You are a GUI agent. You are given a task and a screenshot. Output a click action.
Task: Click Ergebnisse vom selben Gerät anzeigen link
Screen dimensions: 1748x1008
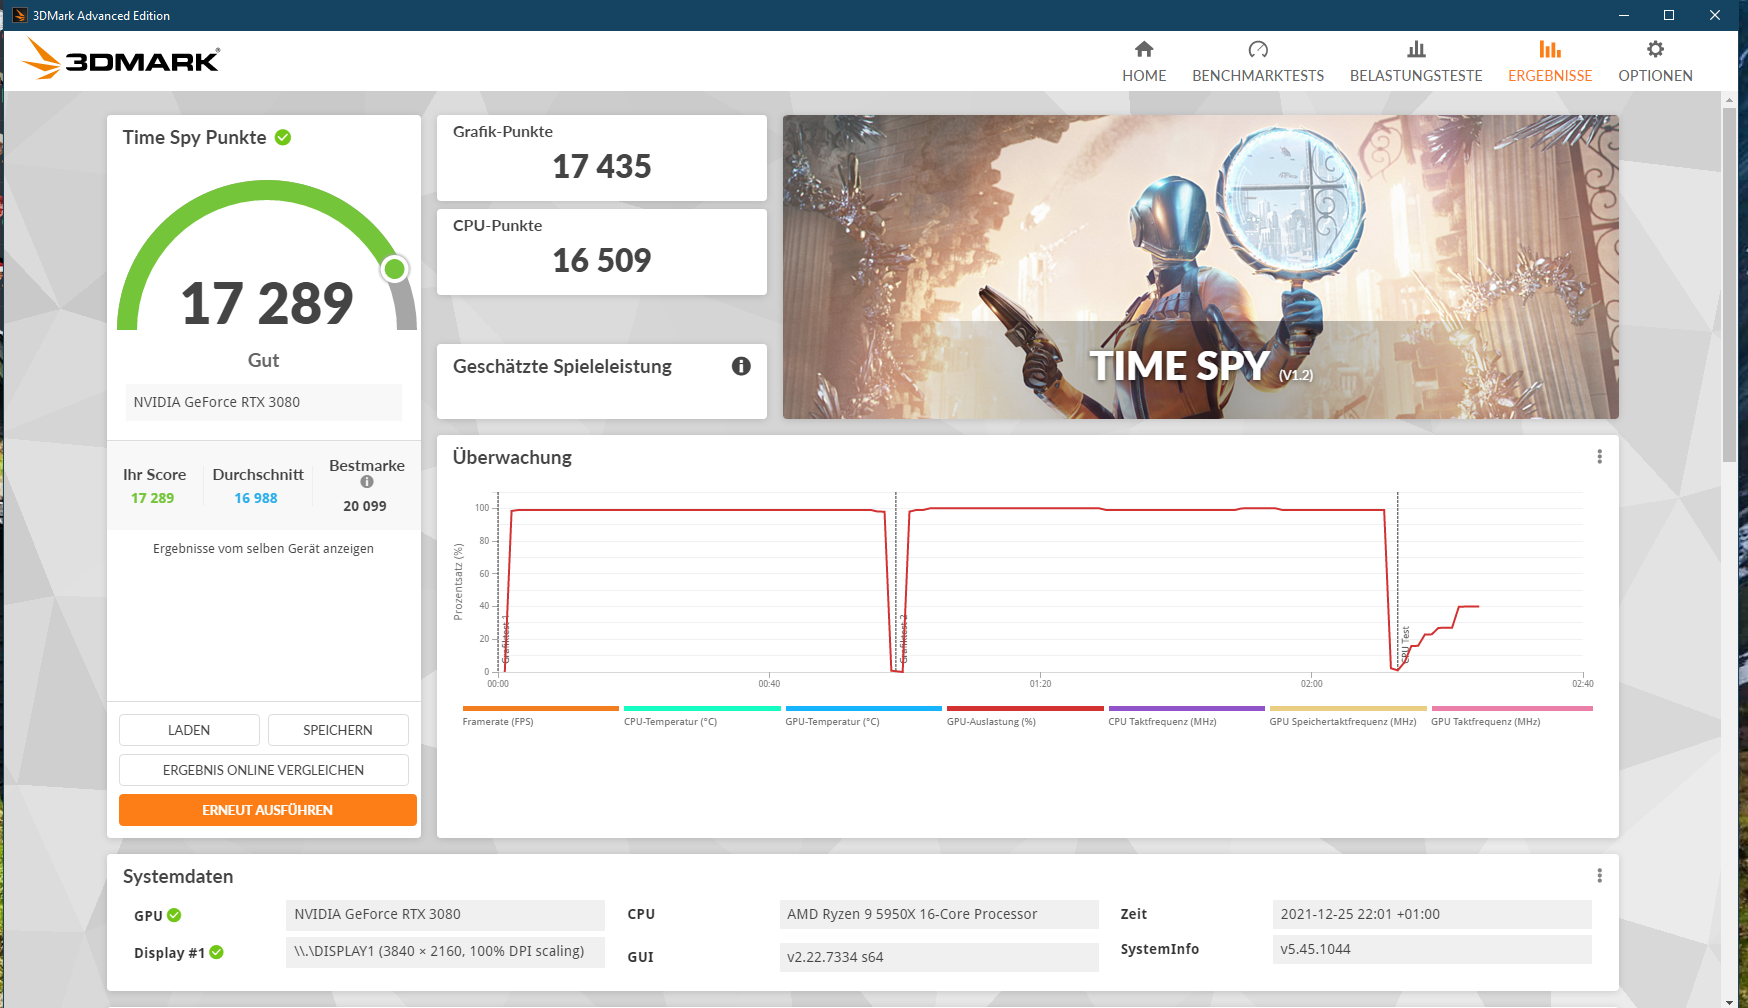coord(263,549)
